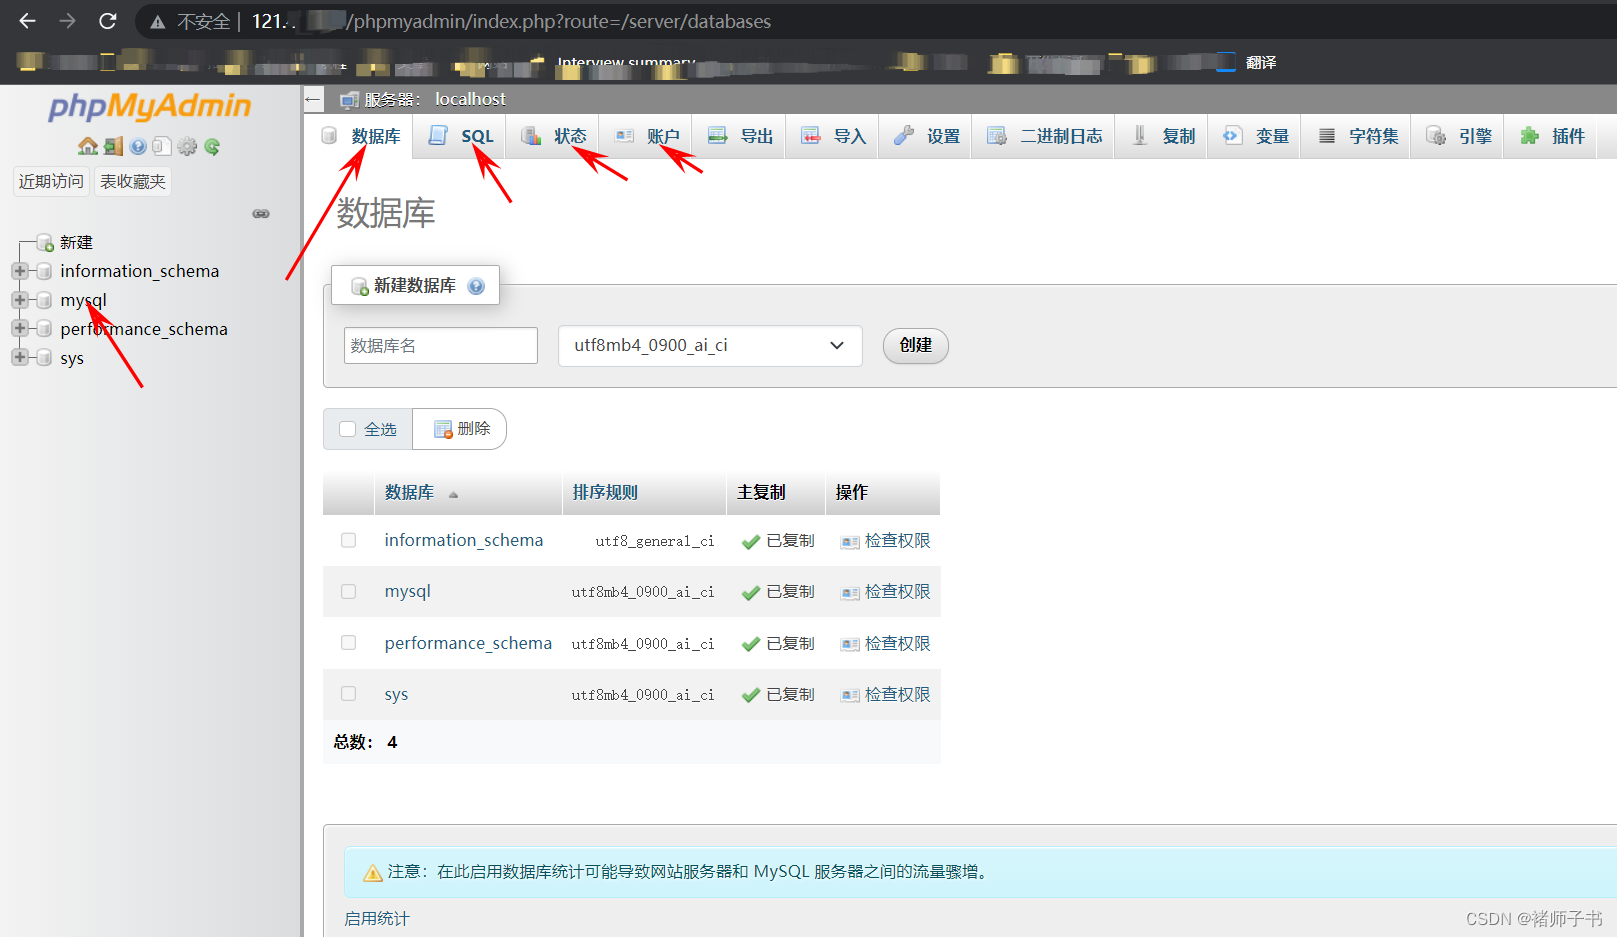Check the performance_schema row checkbox

click(x=348, y=642)
